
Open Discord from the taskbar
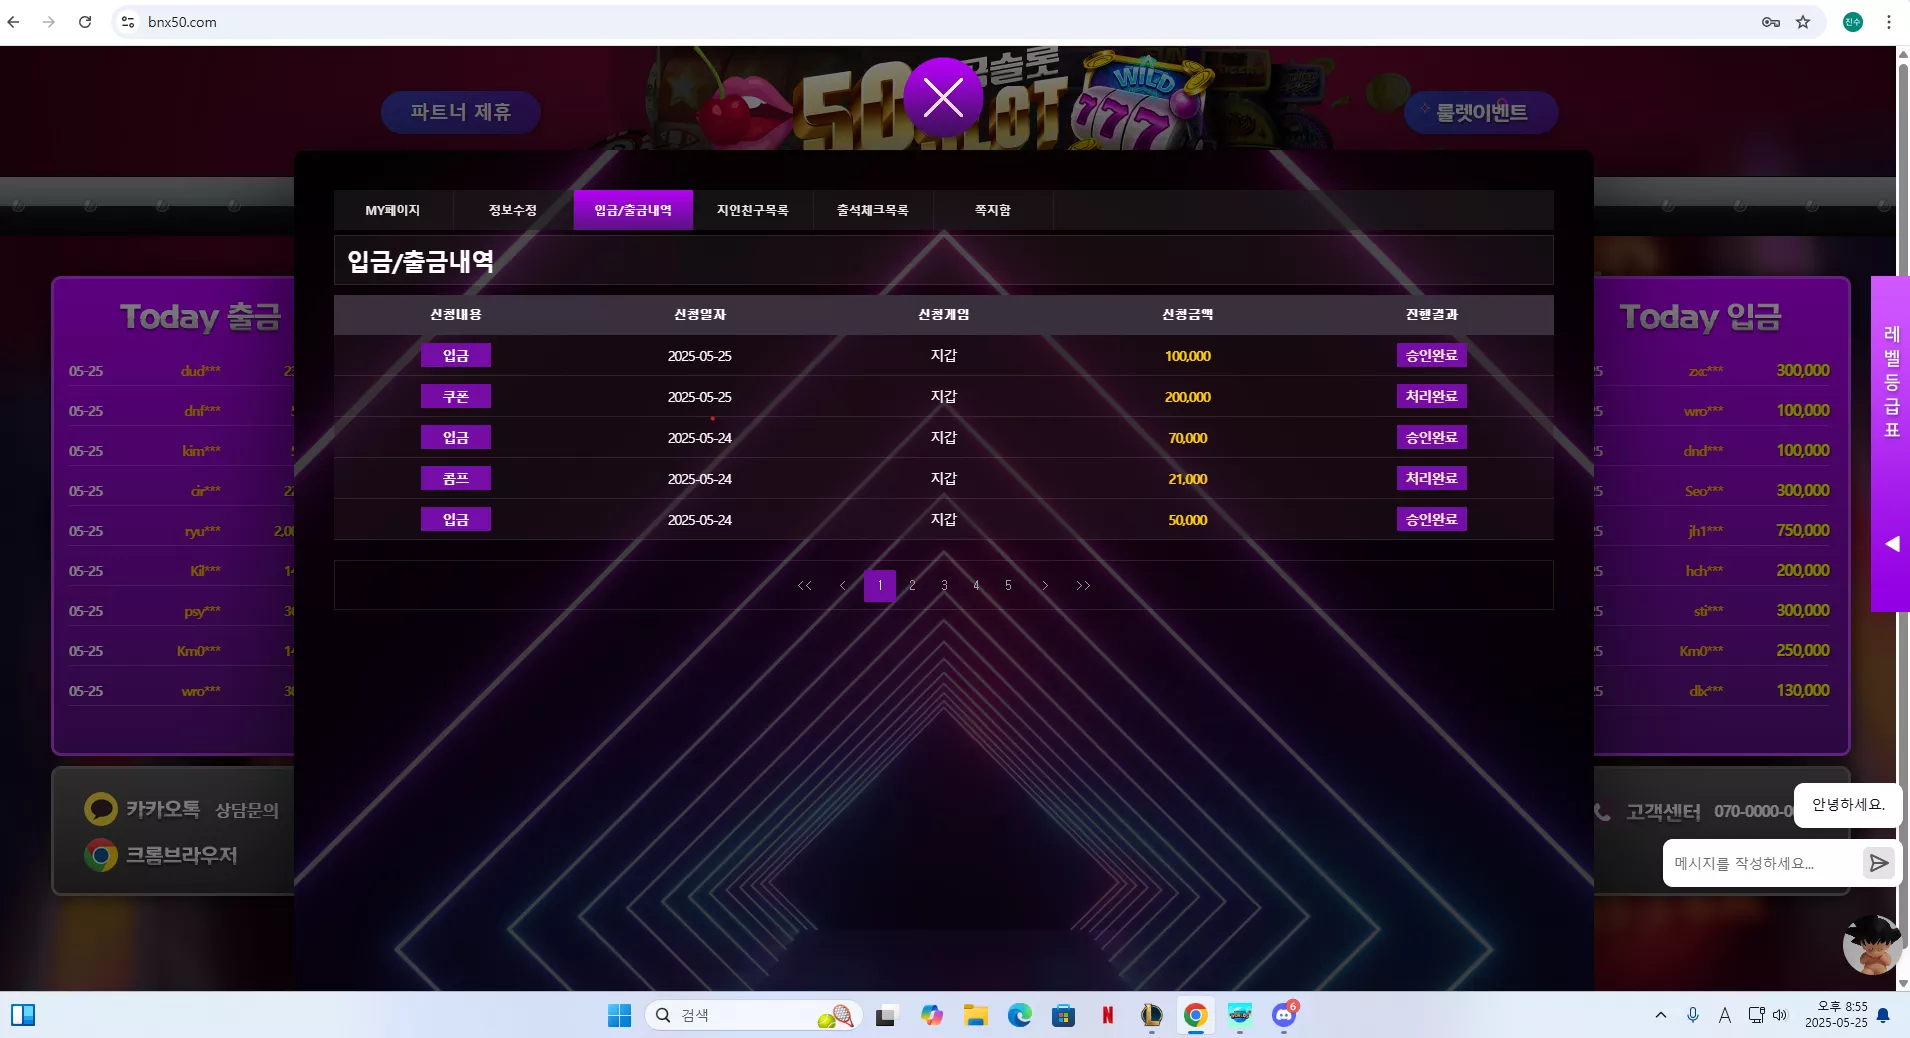pos(1284,1016)
